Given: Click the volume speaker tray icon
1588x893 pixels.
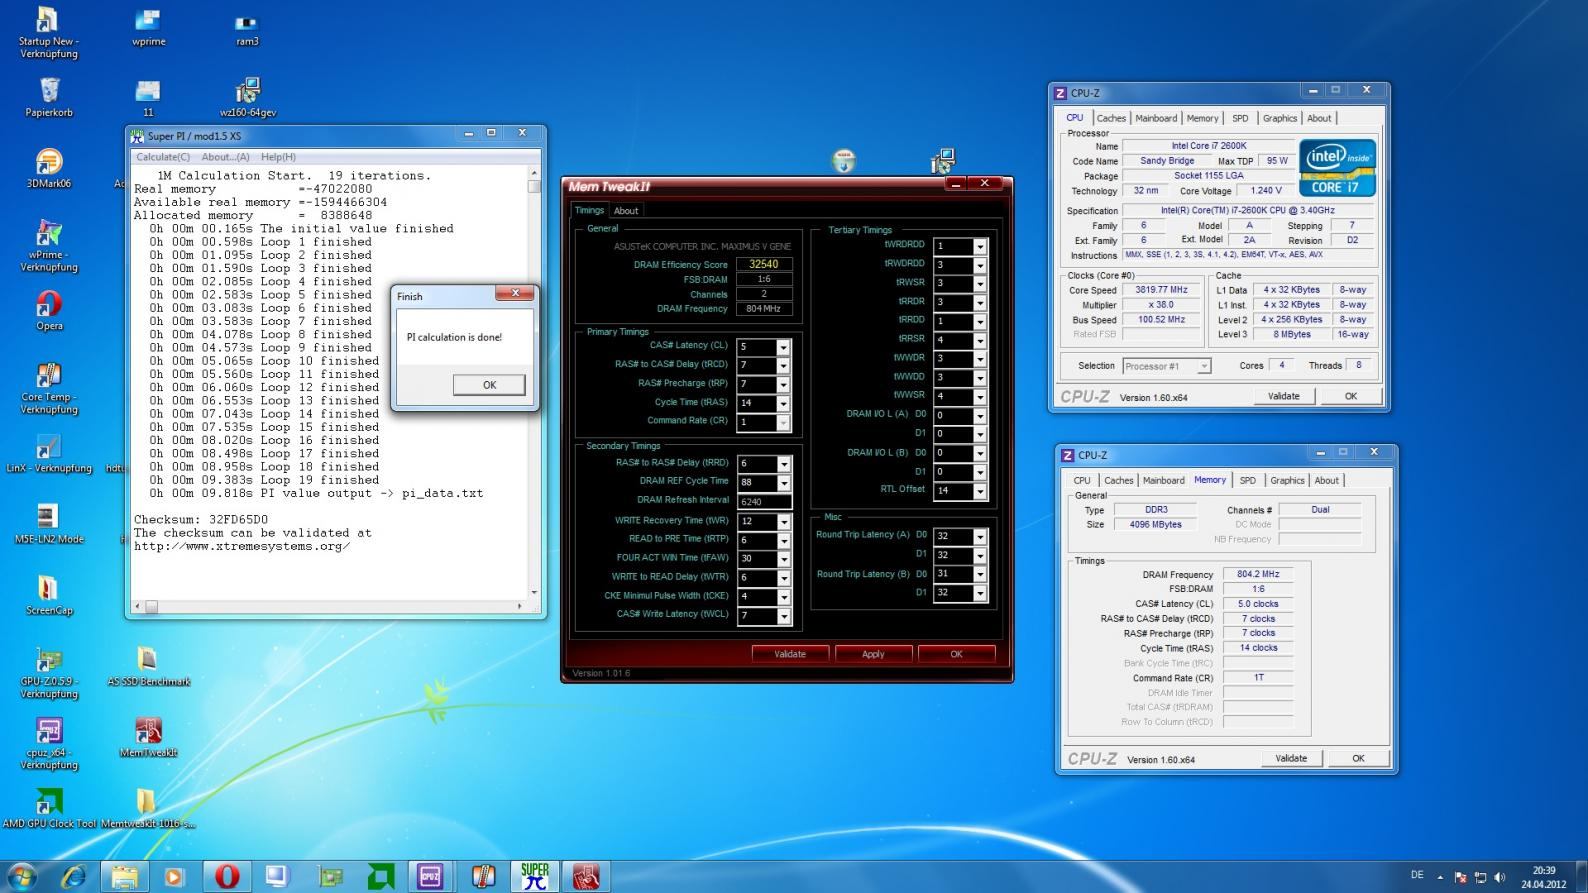Looking at the screenshot, I should [1500, 877].
